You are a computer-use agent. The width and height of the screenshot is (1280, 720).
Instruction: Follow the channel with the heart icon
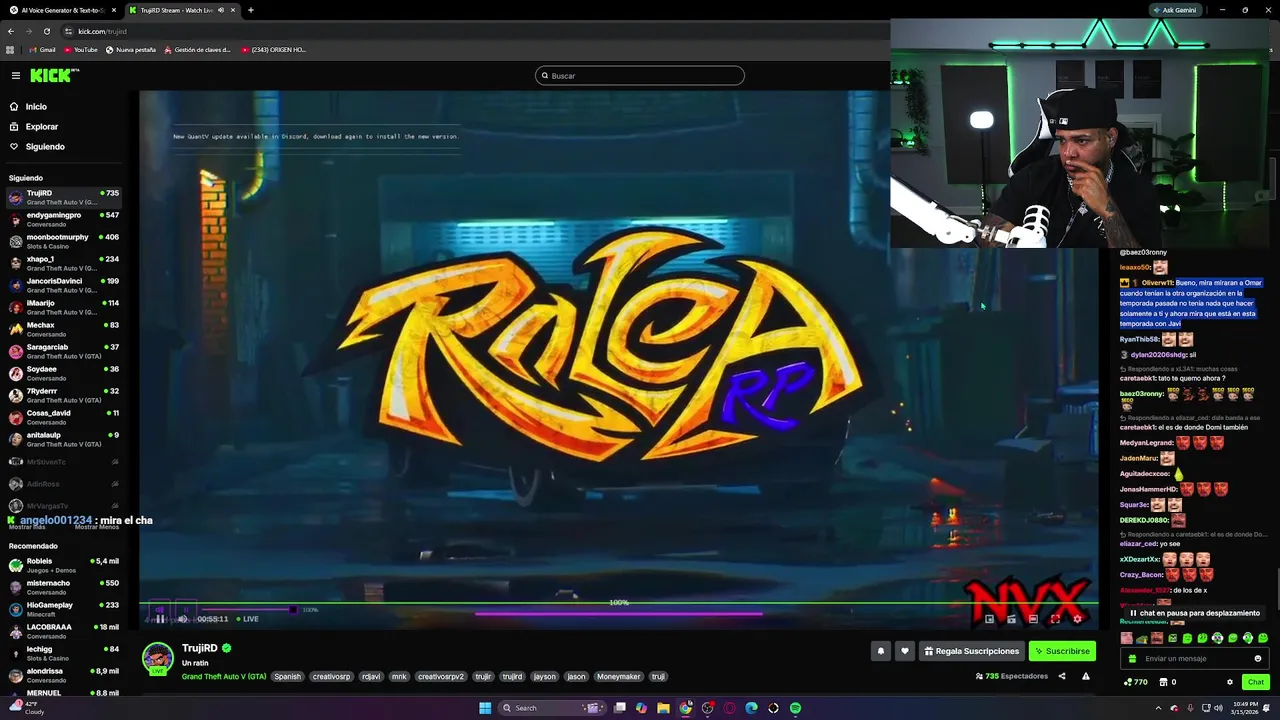pyautogui.click(x=905, y=651)
